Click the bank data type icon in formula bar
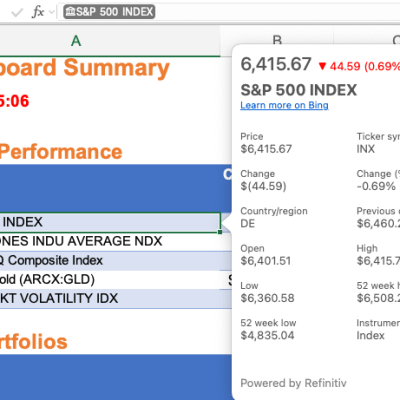 tap(70, 12)
